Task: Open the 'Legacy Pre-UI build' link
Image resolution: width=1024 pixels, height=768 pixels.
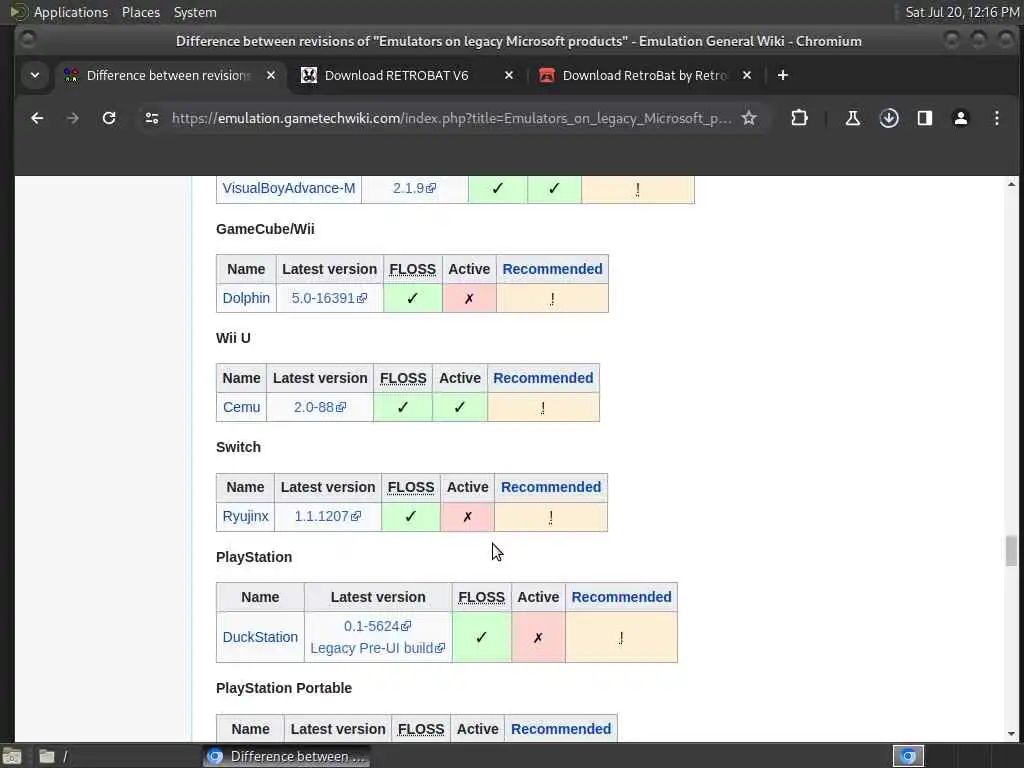Action: coord(377,648)
